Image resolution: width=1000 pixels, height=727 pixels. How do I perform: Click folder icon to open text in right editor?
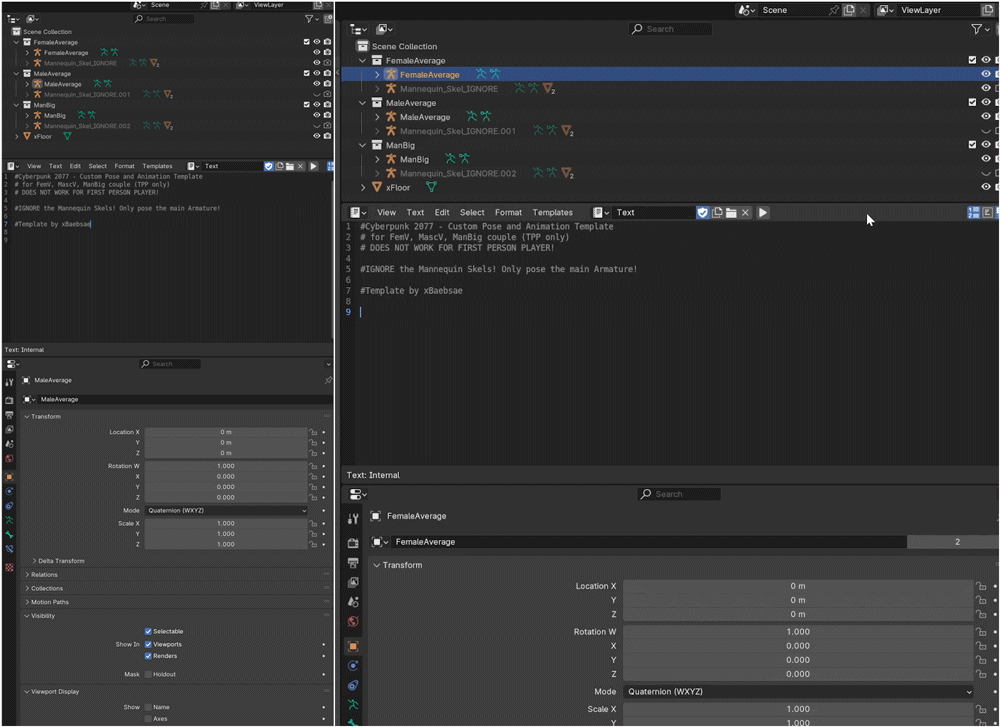point(731,212)
